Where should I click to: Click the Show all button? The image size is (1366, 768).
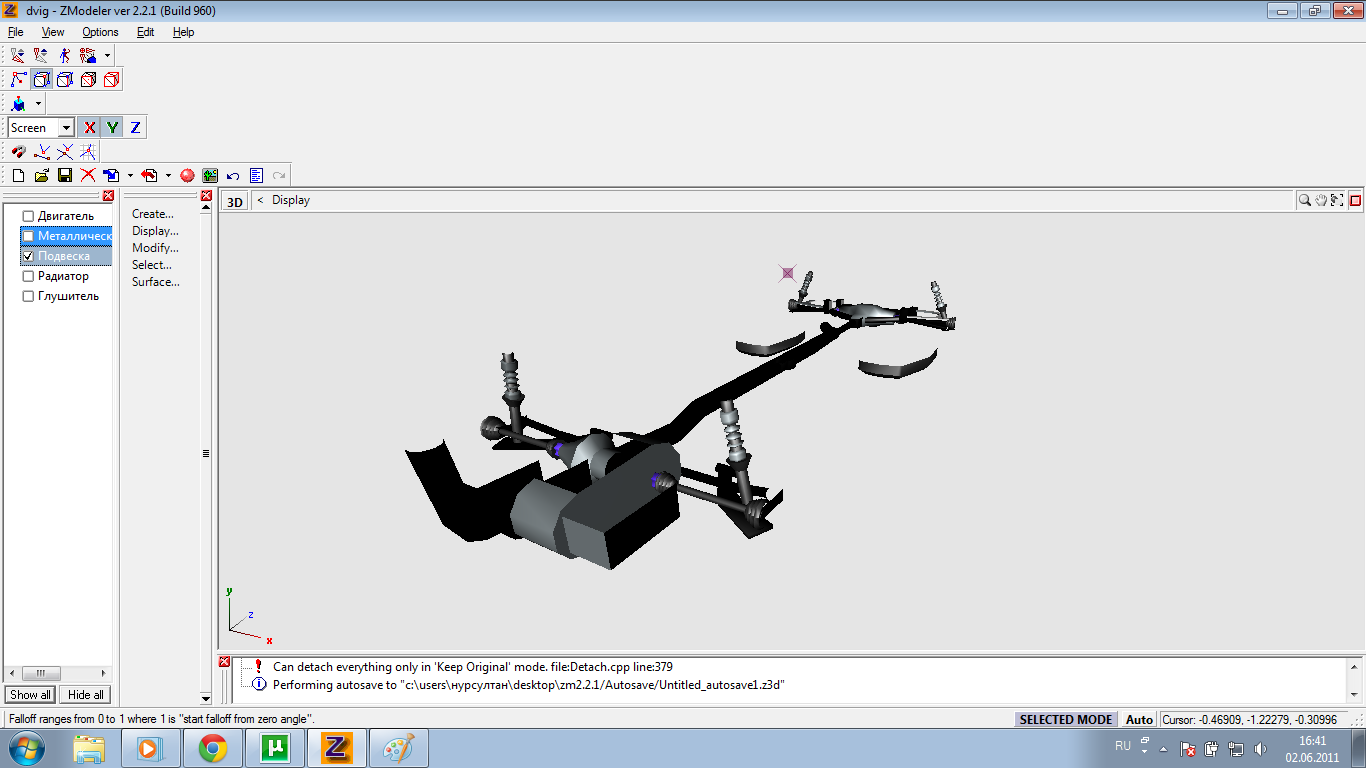point(31,695)
